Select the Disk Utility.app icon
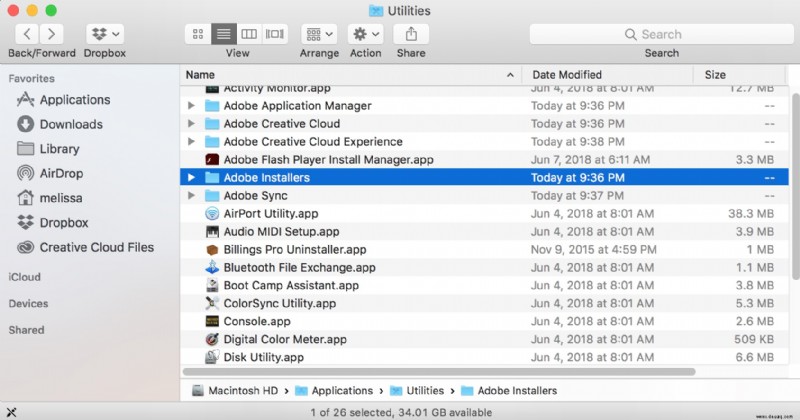The width and height of the screenshot is (800, 420). pos(212,357)
